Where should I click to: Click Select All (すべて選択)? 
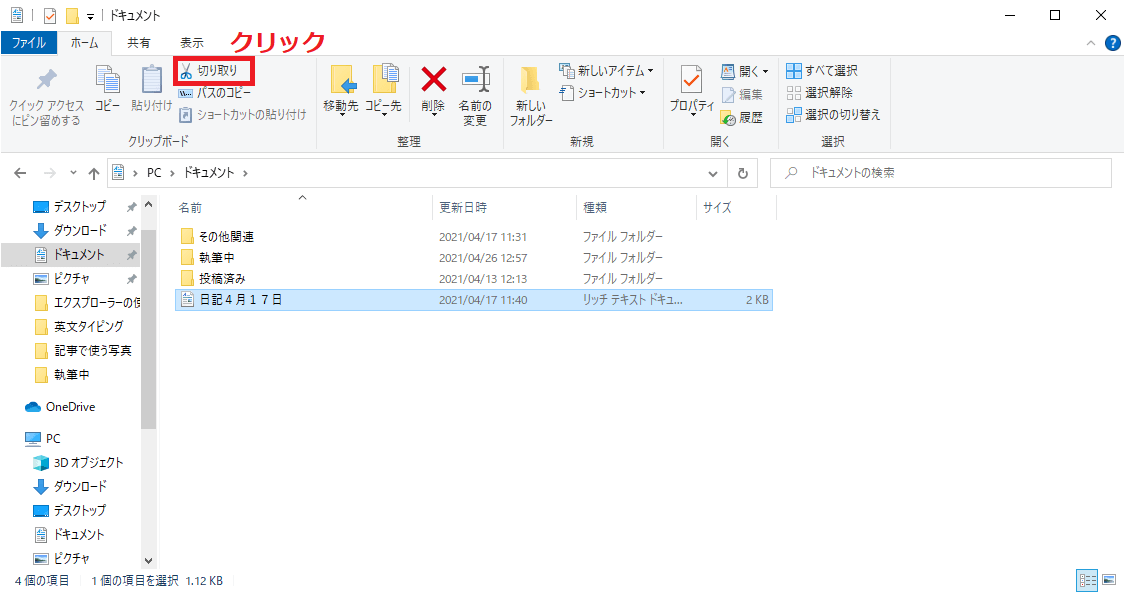tap(822, 70)
